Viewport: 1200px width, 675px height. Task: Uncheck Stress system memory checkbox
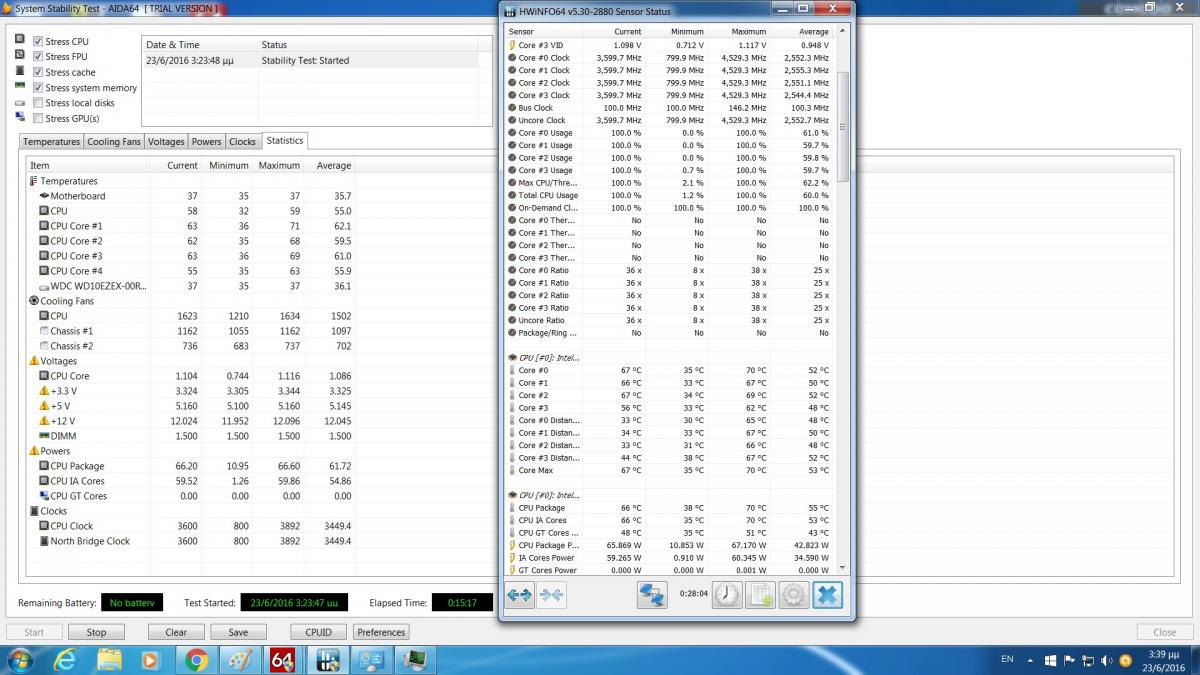(x=38, y=87)
